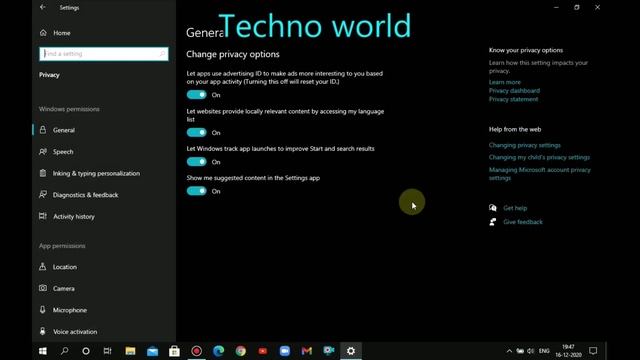
Task: Click the volume icon in system tray
Action: [x=531, y=351]
